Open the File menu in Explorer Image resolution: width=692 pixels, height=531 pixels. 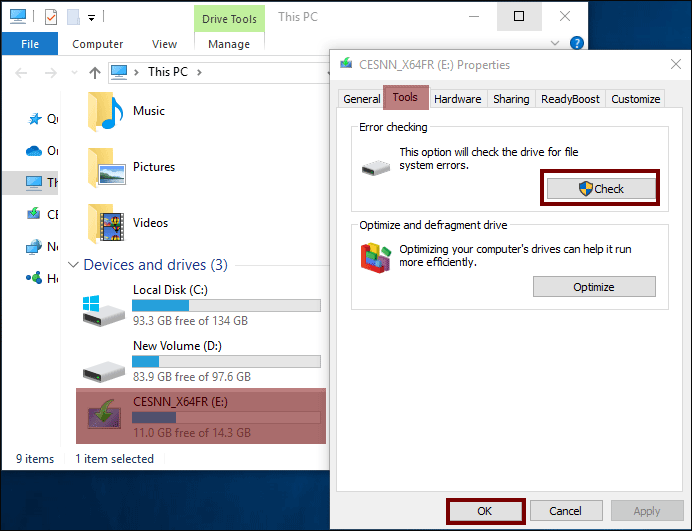[x=30, y=44]
